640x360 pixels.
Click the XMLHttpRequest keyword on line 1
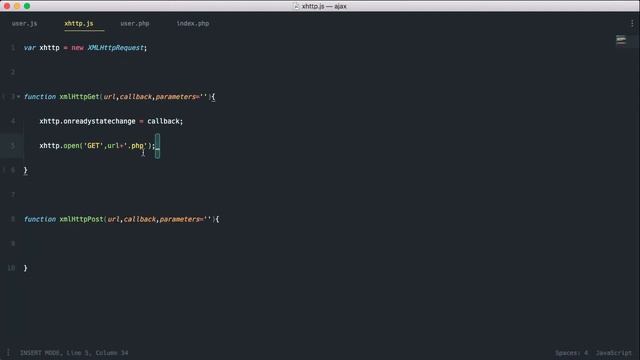tap(116, 48)
